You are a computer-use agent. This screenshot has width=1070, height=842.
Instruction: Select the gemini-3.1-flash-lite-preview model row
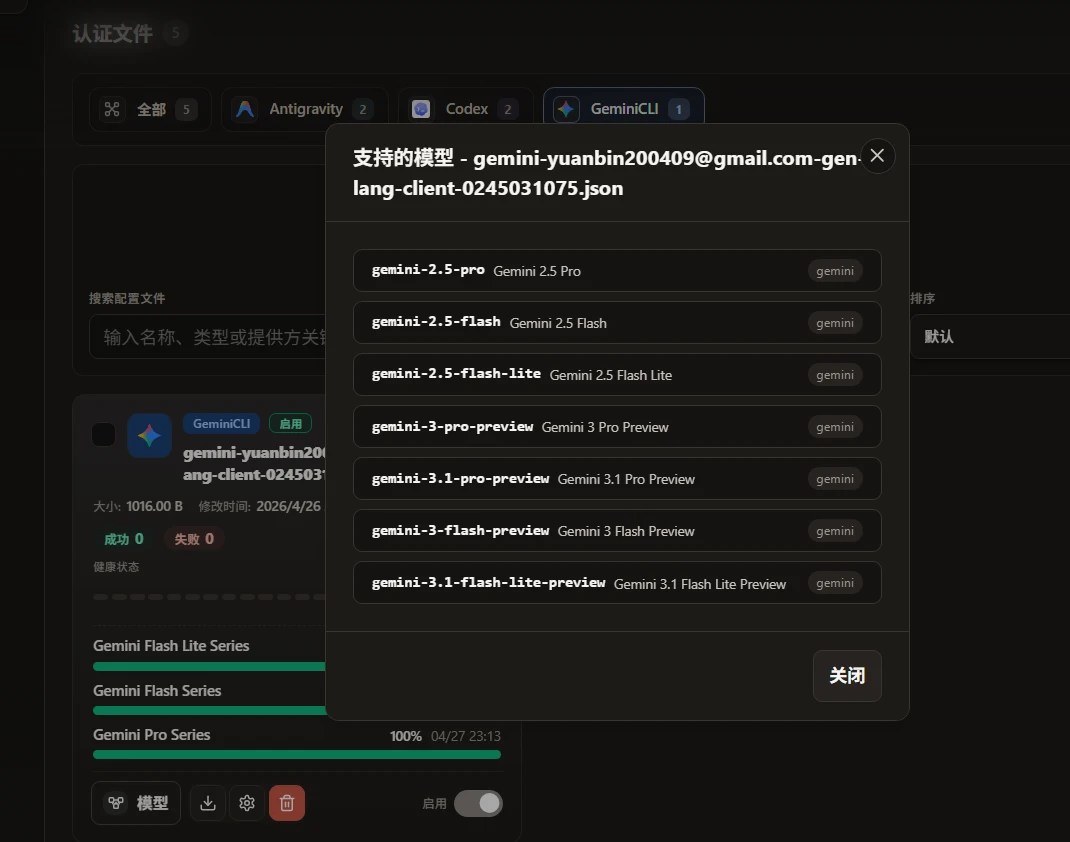pos(617,583)
